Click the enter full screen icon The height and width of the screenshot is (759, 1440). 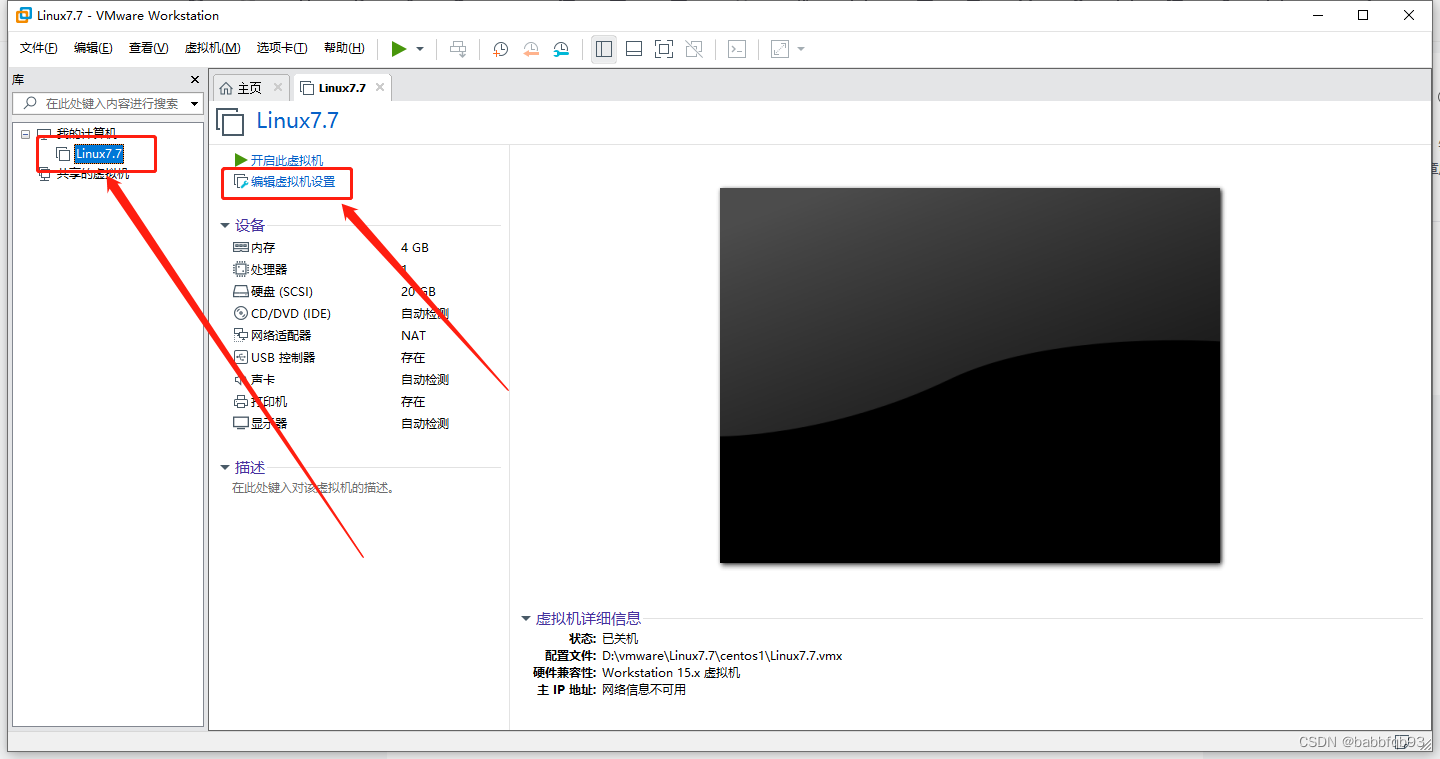coord(664,48)
